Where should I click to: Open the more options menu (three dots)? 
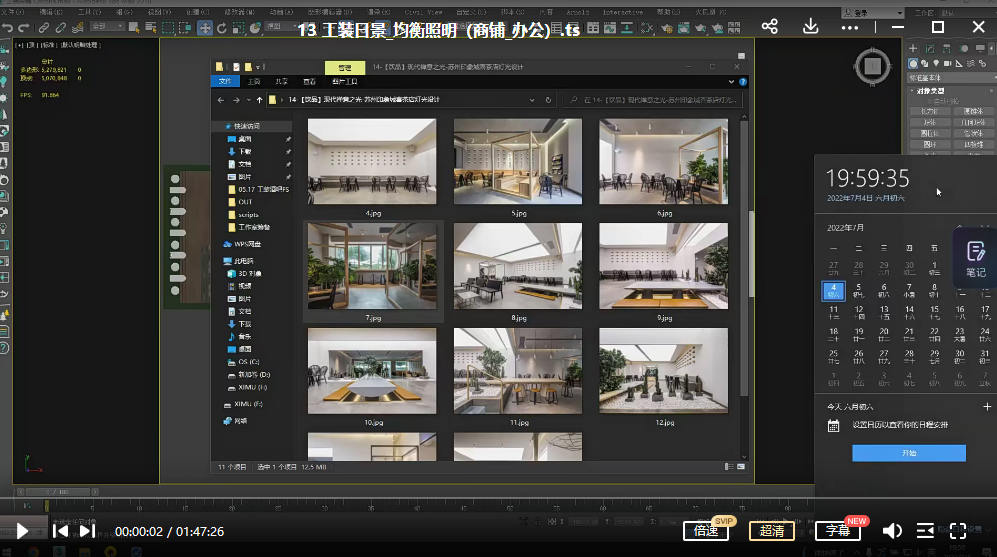850,27
